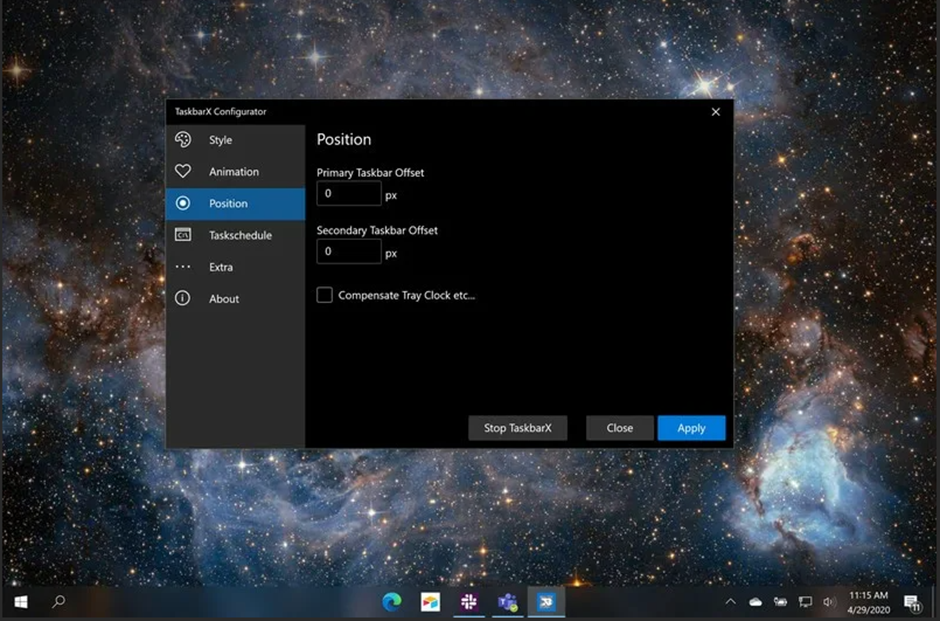Select the Animation heart icon
940x621 pixels.
pyautogui.click(x=183, y=172)
